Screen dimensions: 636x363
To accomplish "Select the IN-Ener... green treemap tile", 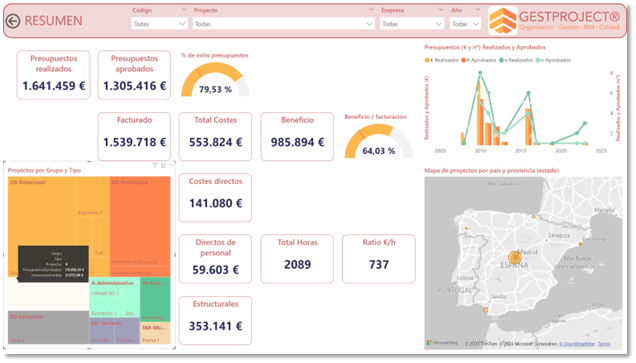I will pos(155,299).
